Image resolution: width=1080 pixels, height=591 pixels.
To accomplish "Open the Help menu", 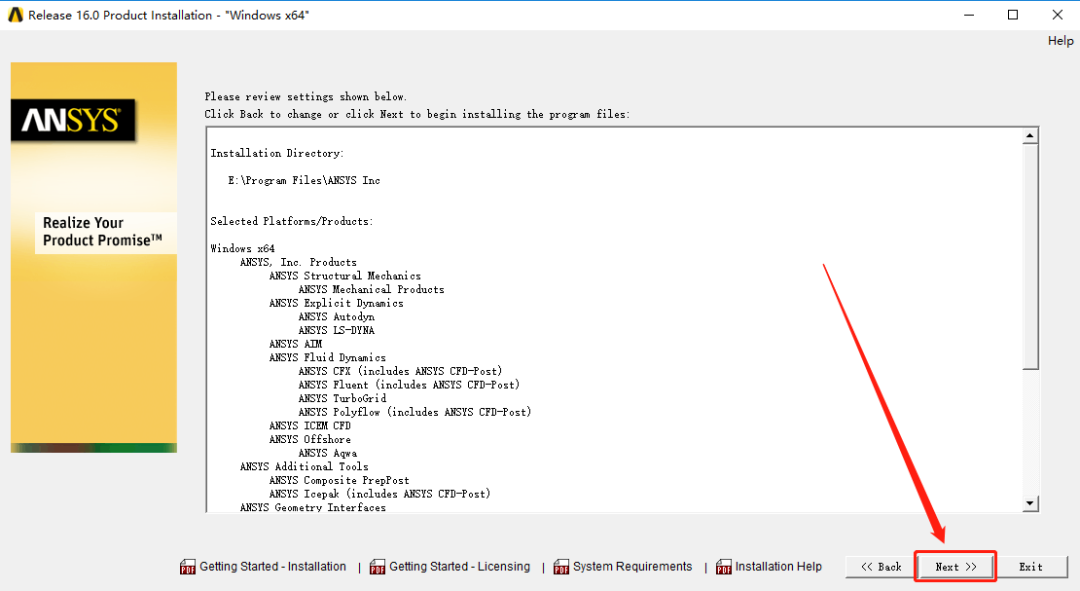I will coord(1060,41).
